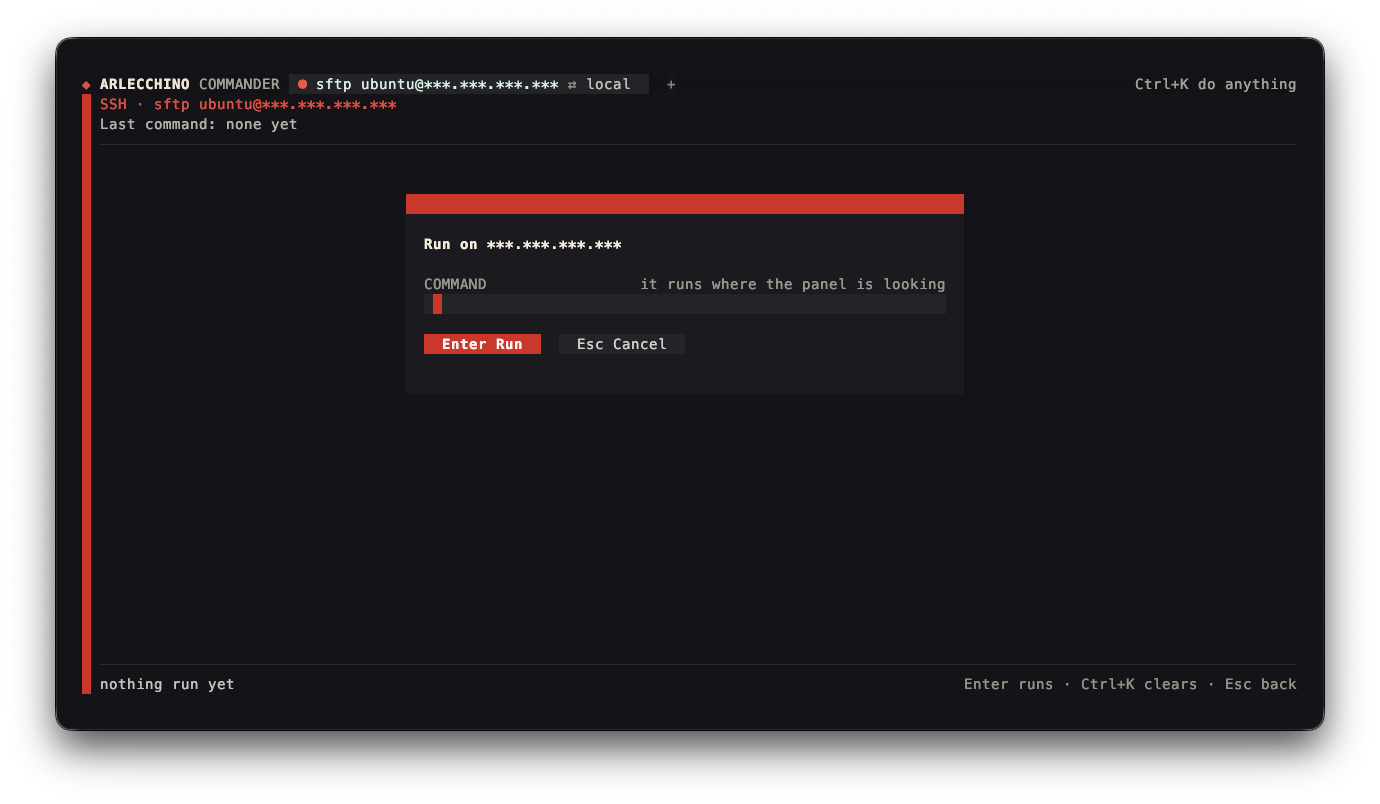
Task: Click the SSH sftp ubuntu connection line
Action: pos(248,105)
